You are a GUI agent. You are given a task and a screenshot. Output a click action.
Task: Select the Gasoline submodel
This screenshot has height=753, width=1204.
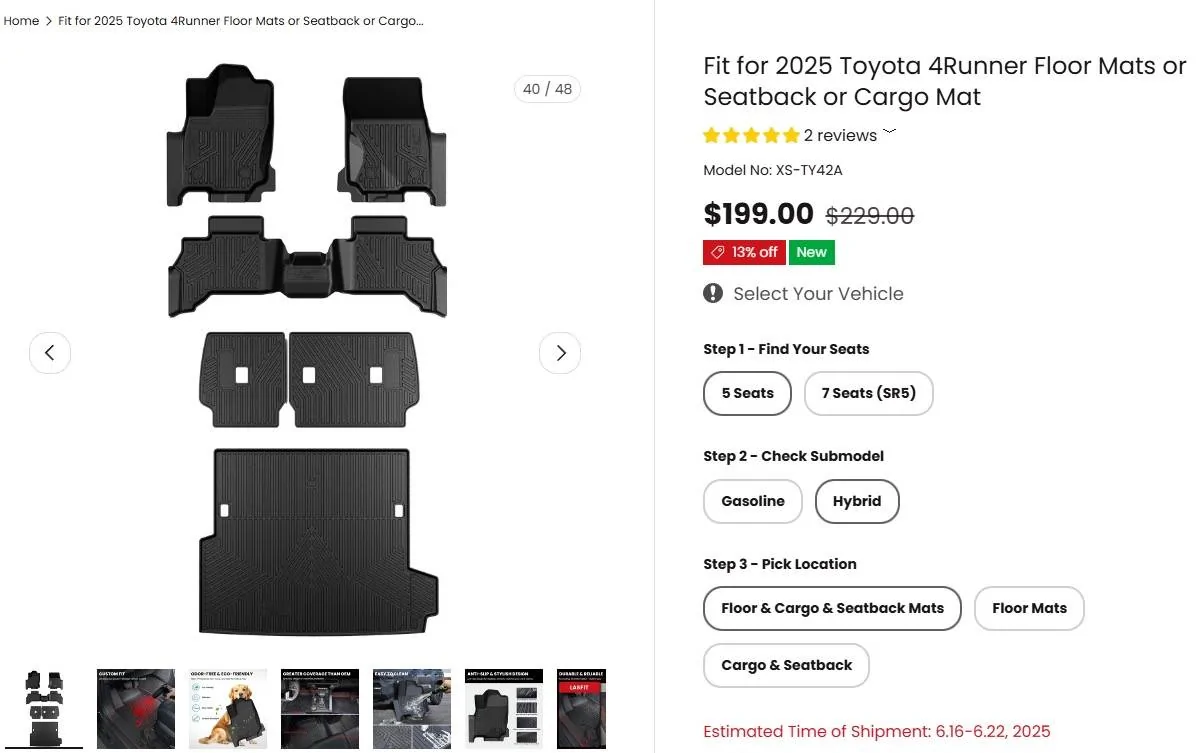[752, 501]
